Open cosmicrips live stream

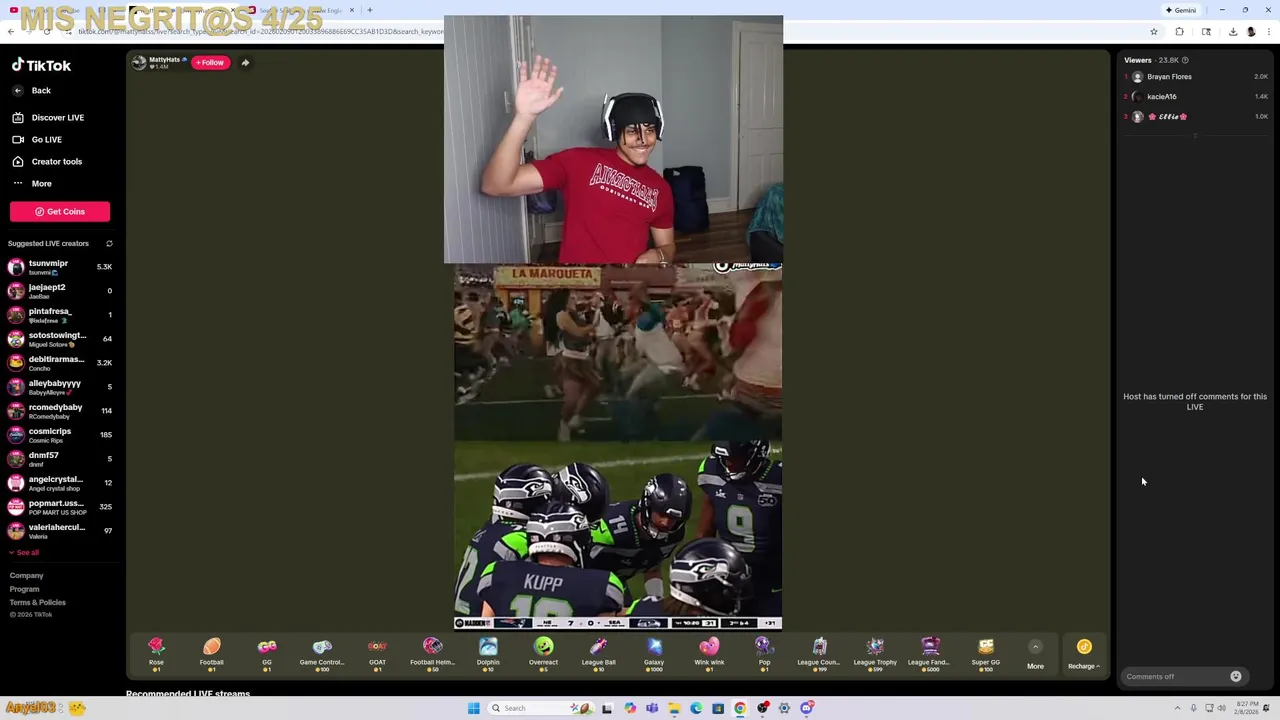[x=60, y=435]
